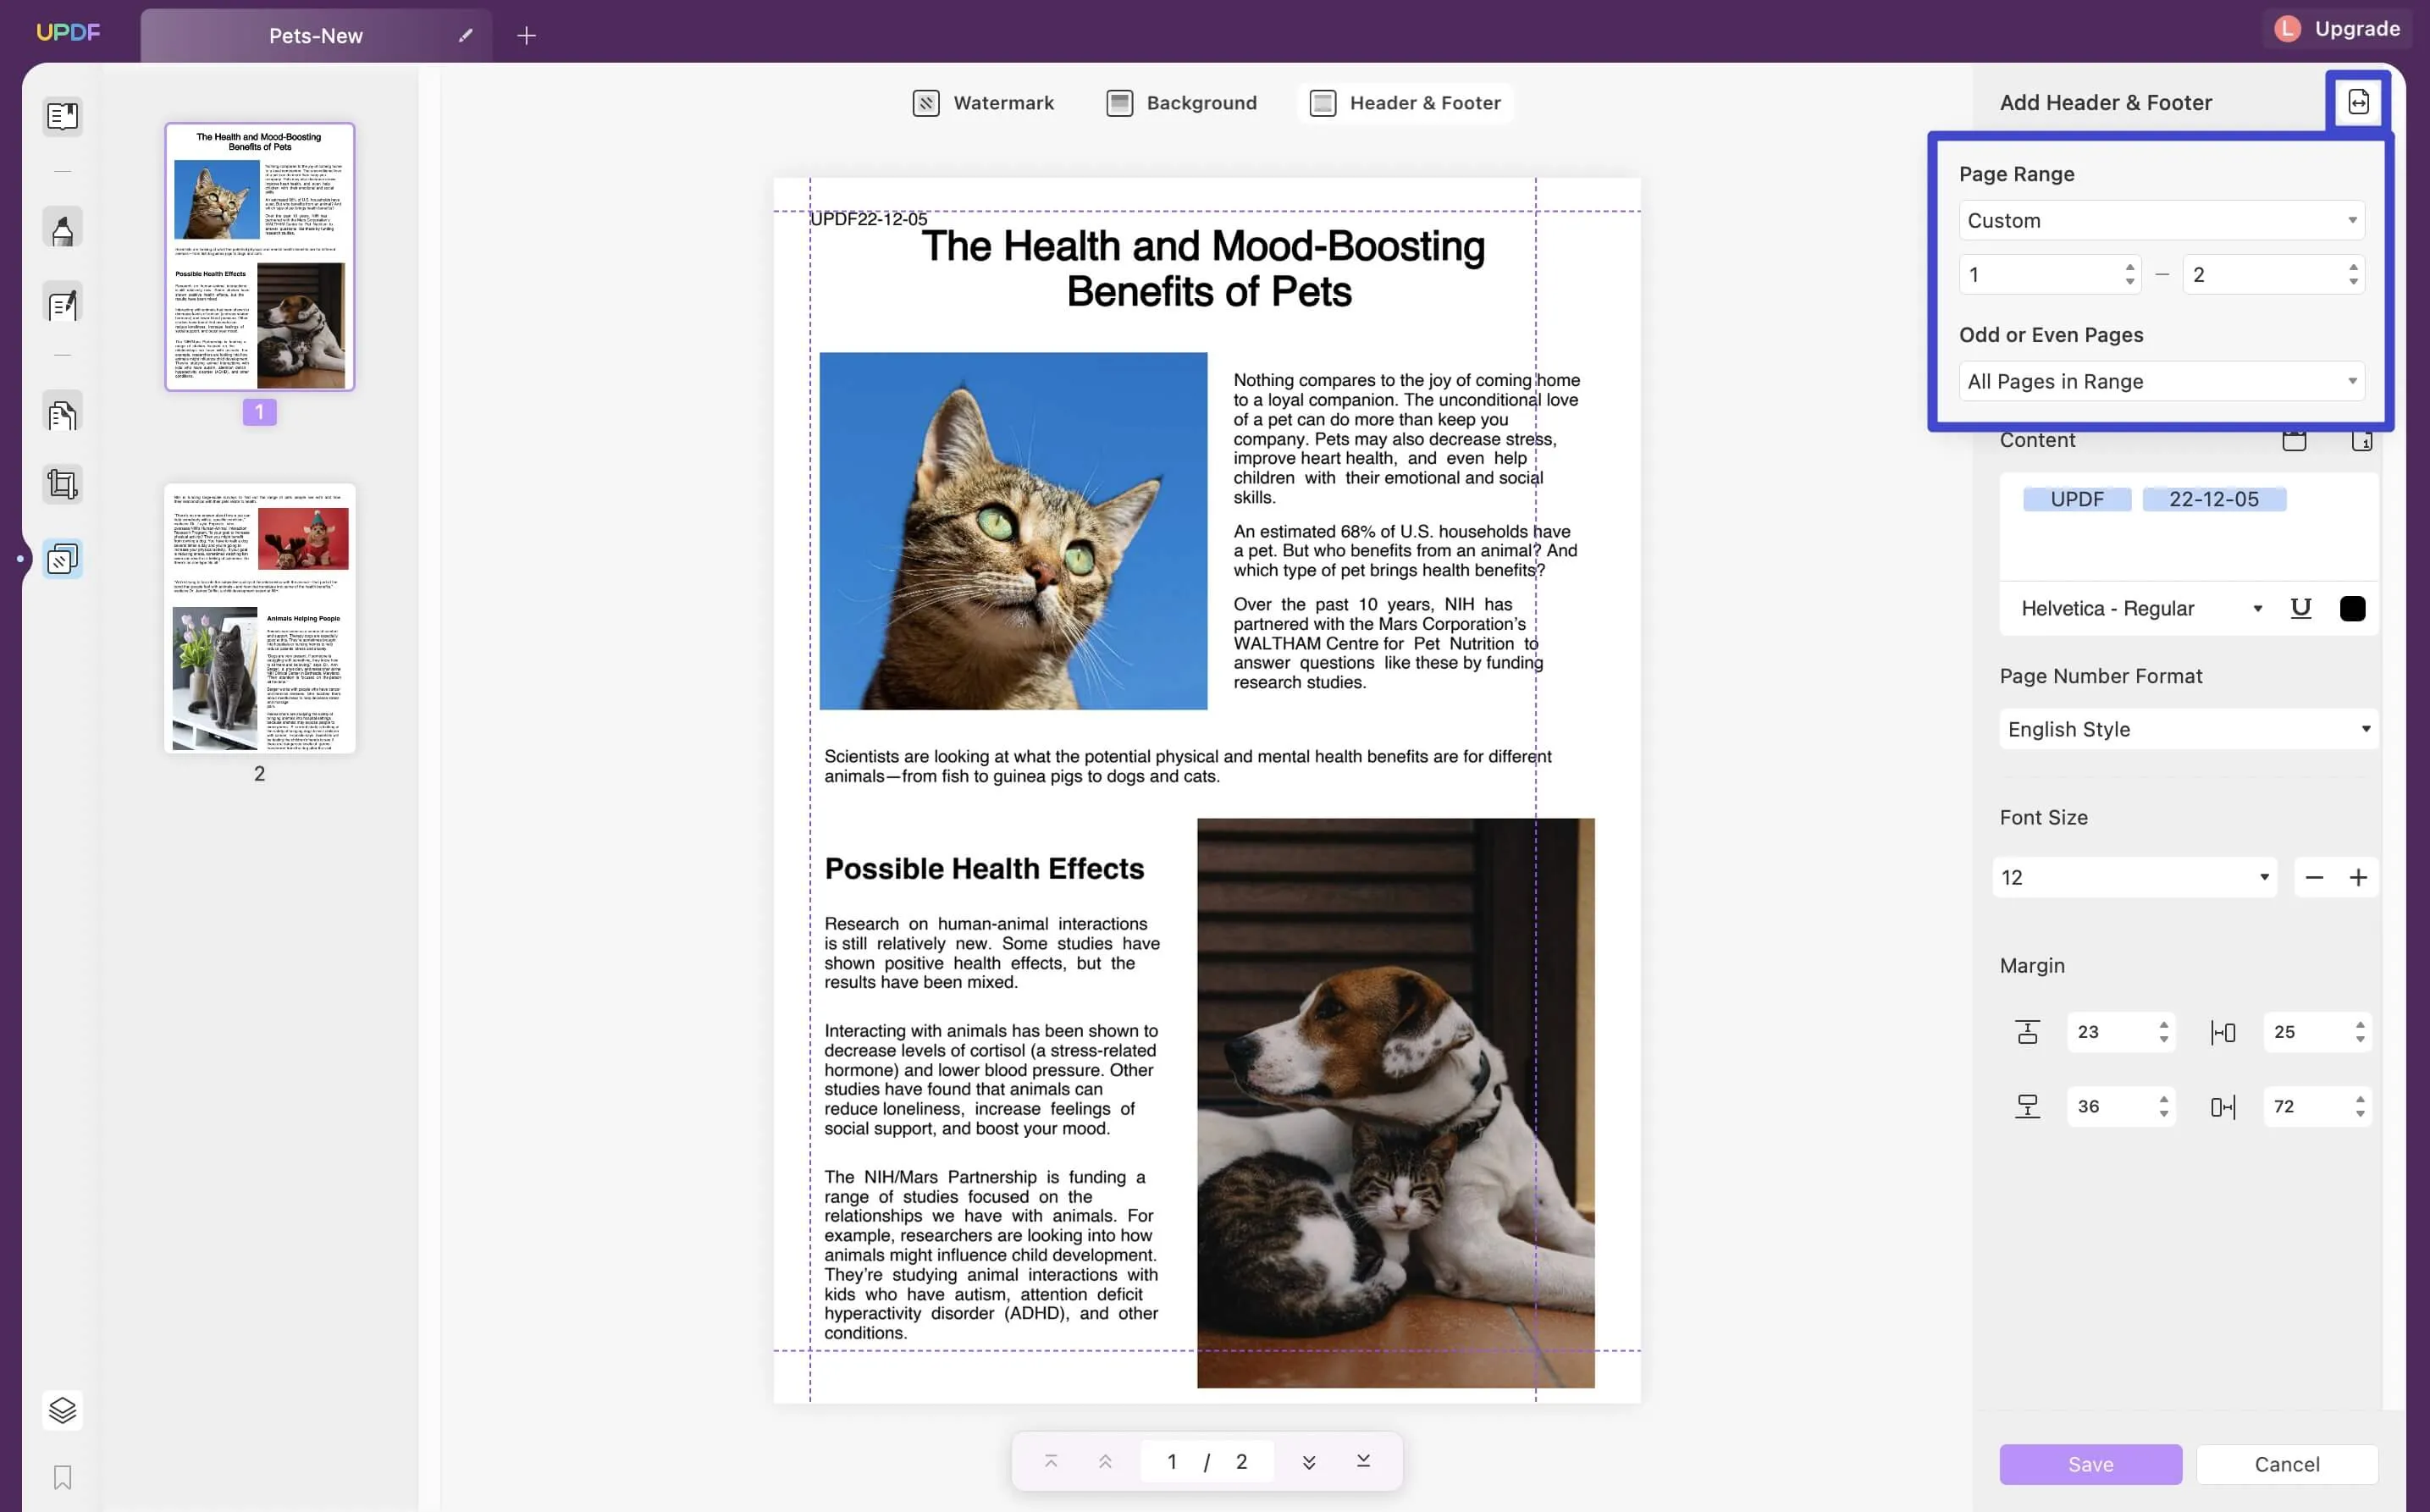Click the save header/footer template icon
The height and width of the screenshot is (1512, 2430).
point(2357,101)
